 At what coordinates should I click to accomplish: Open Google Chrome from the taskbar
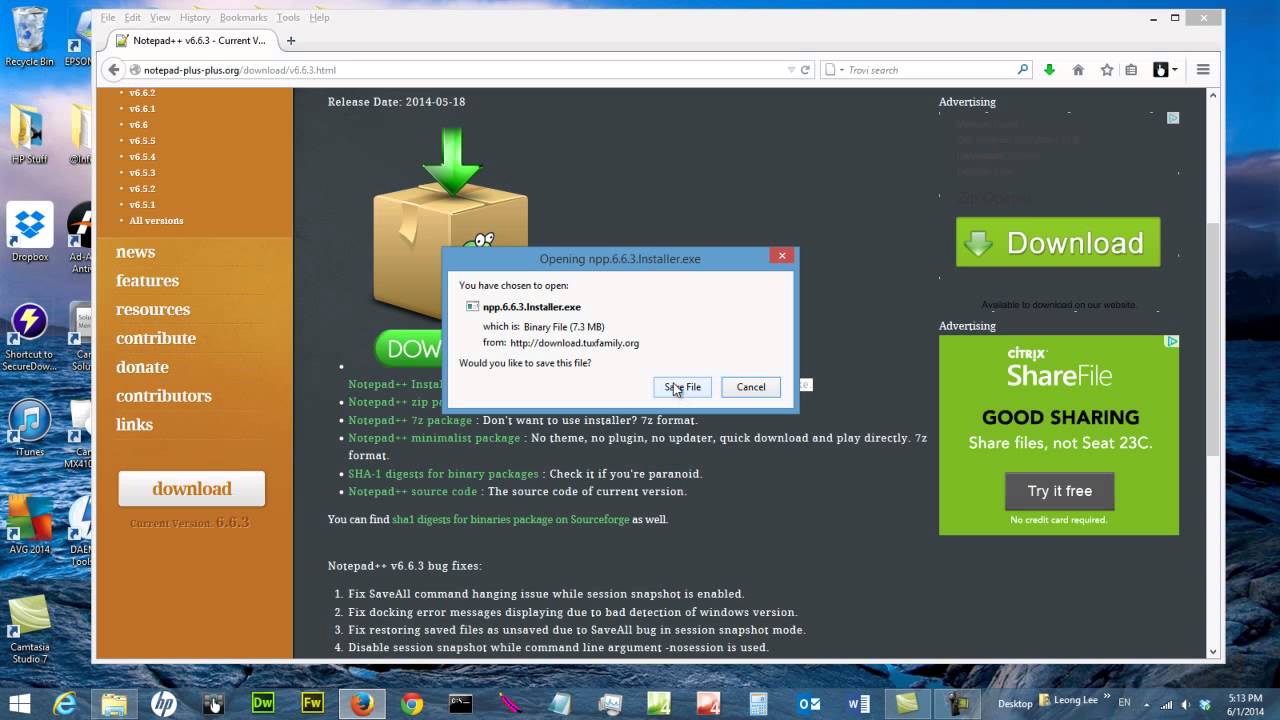click(411, 704)
